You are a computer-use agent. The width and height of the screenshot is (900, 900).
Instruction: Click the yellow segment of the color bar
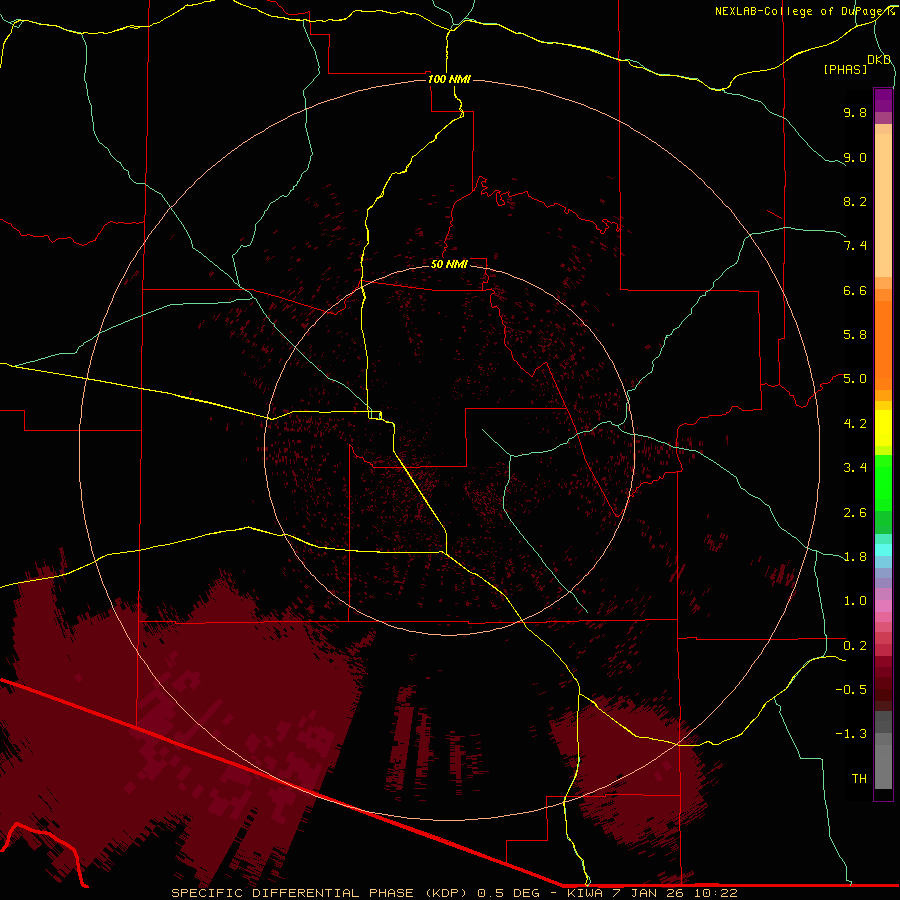click(883, 428)
